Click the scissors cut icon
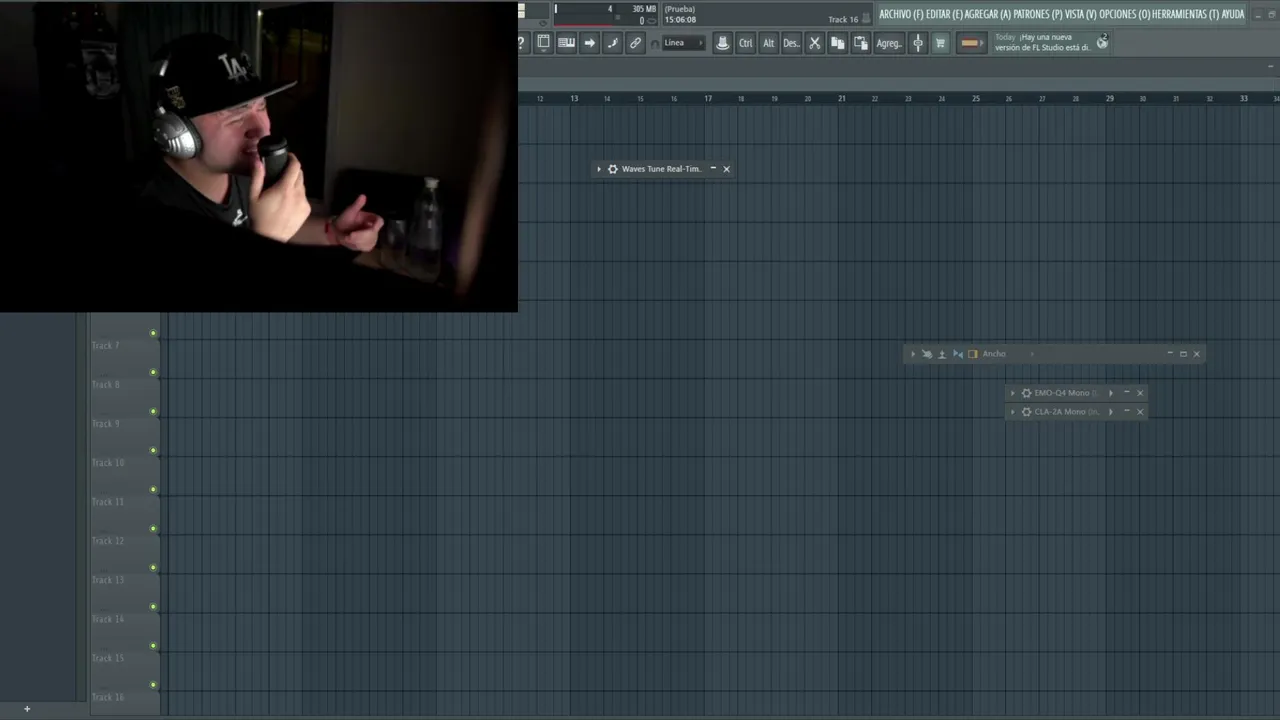1280x720 pixels. pos(814,43)
